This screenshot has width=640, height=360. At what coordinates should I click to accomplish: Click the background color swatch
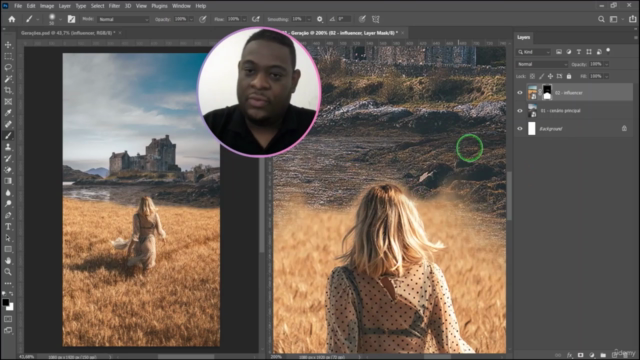(10, 307)
